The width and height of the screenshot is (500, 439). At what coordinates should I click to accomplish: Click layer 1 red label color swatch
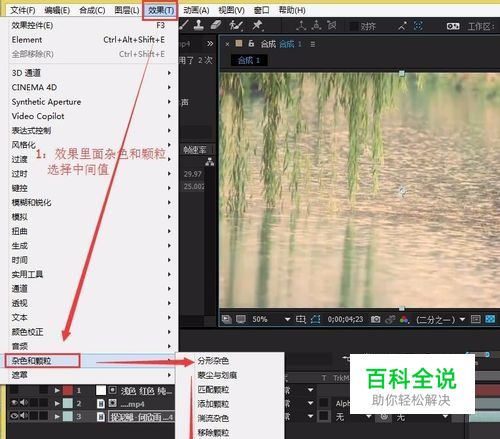(68, 390)
